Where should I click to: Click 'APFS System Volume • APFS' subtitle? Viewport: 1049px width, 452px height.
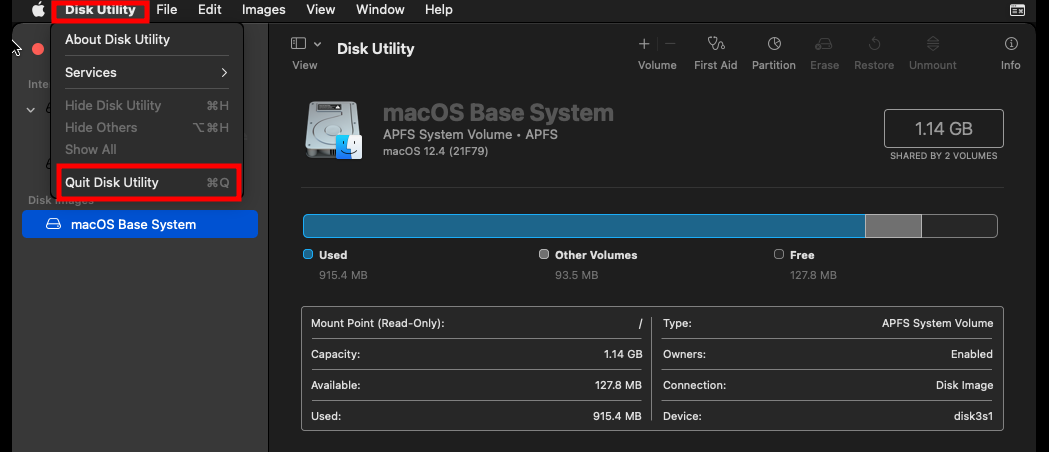[x=470, y=134]
